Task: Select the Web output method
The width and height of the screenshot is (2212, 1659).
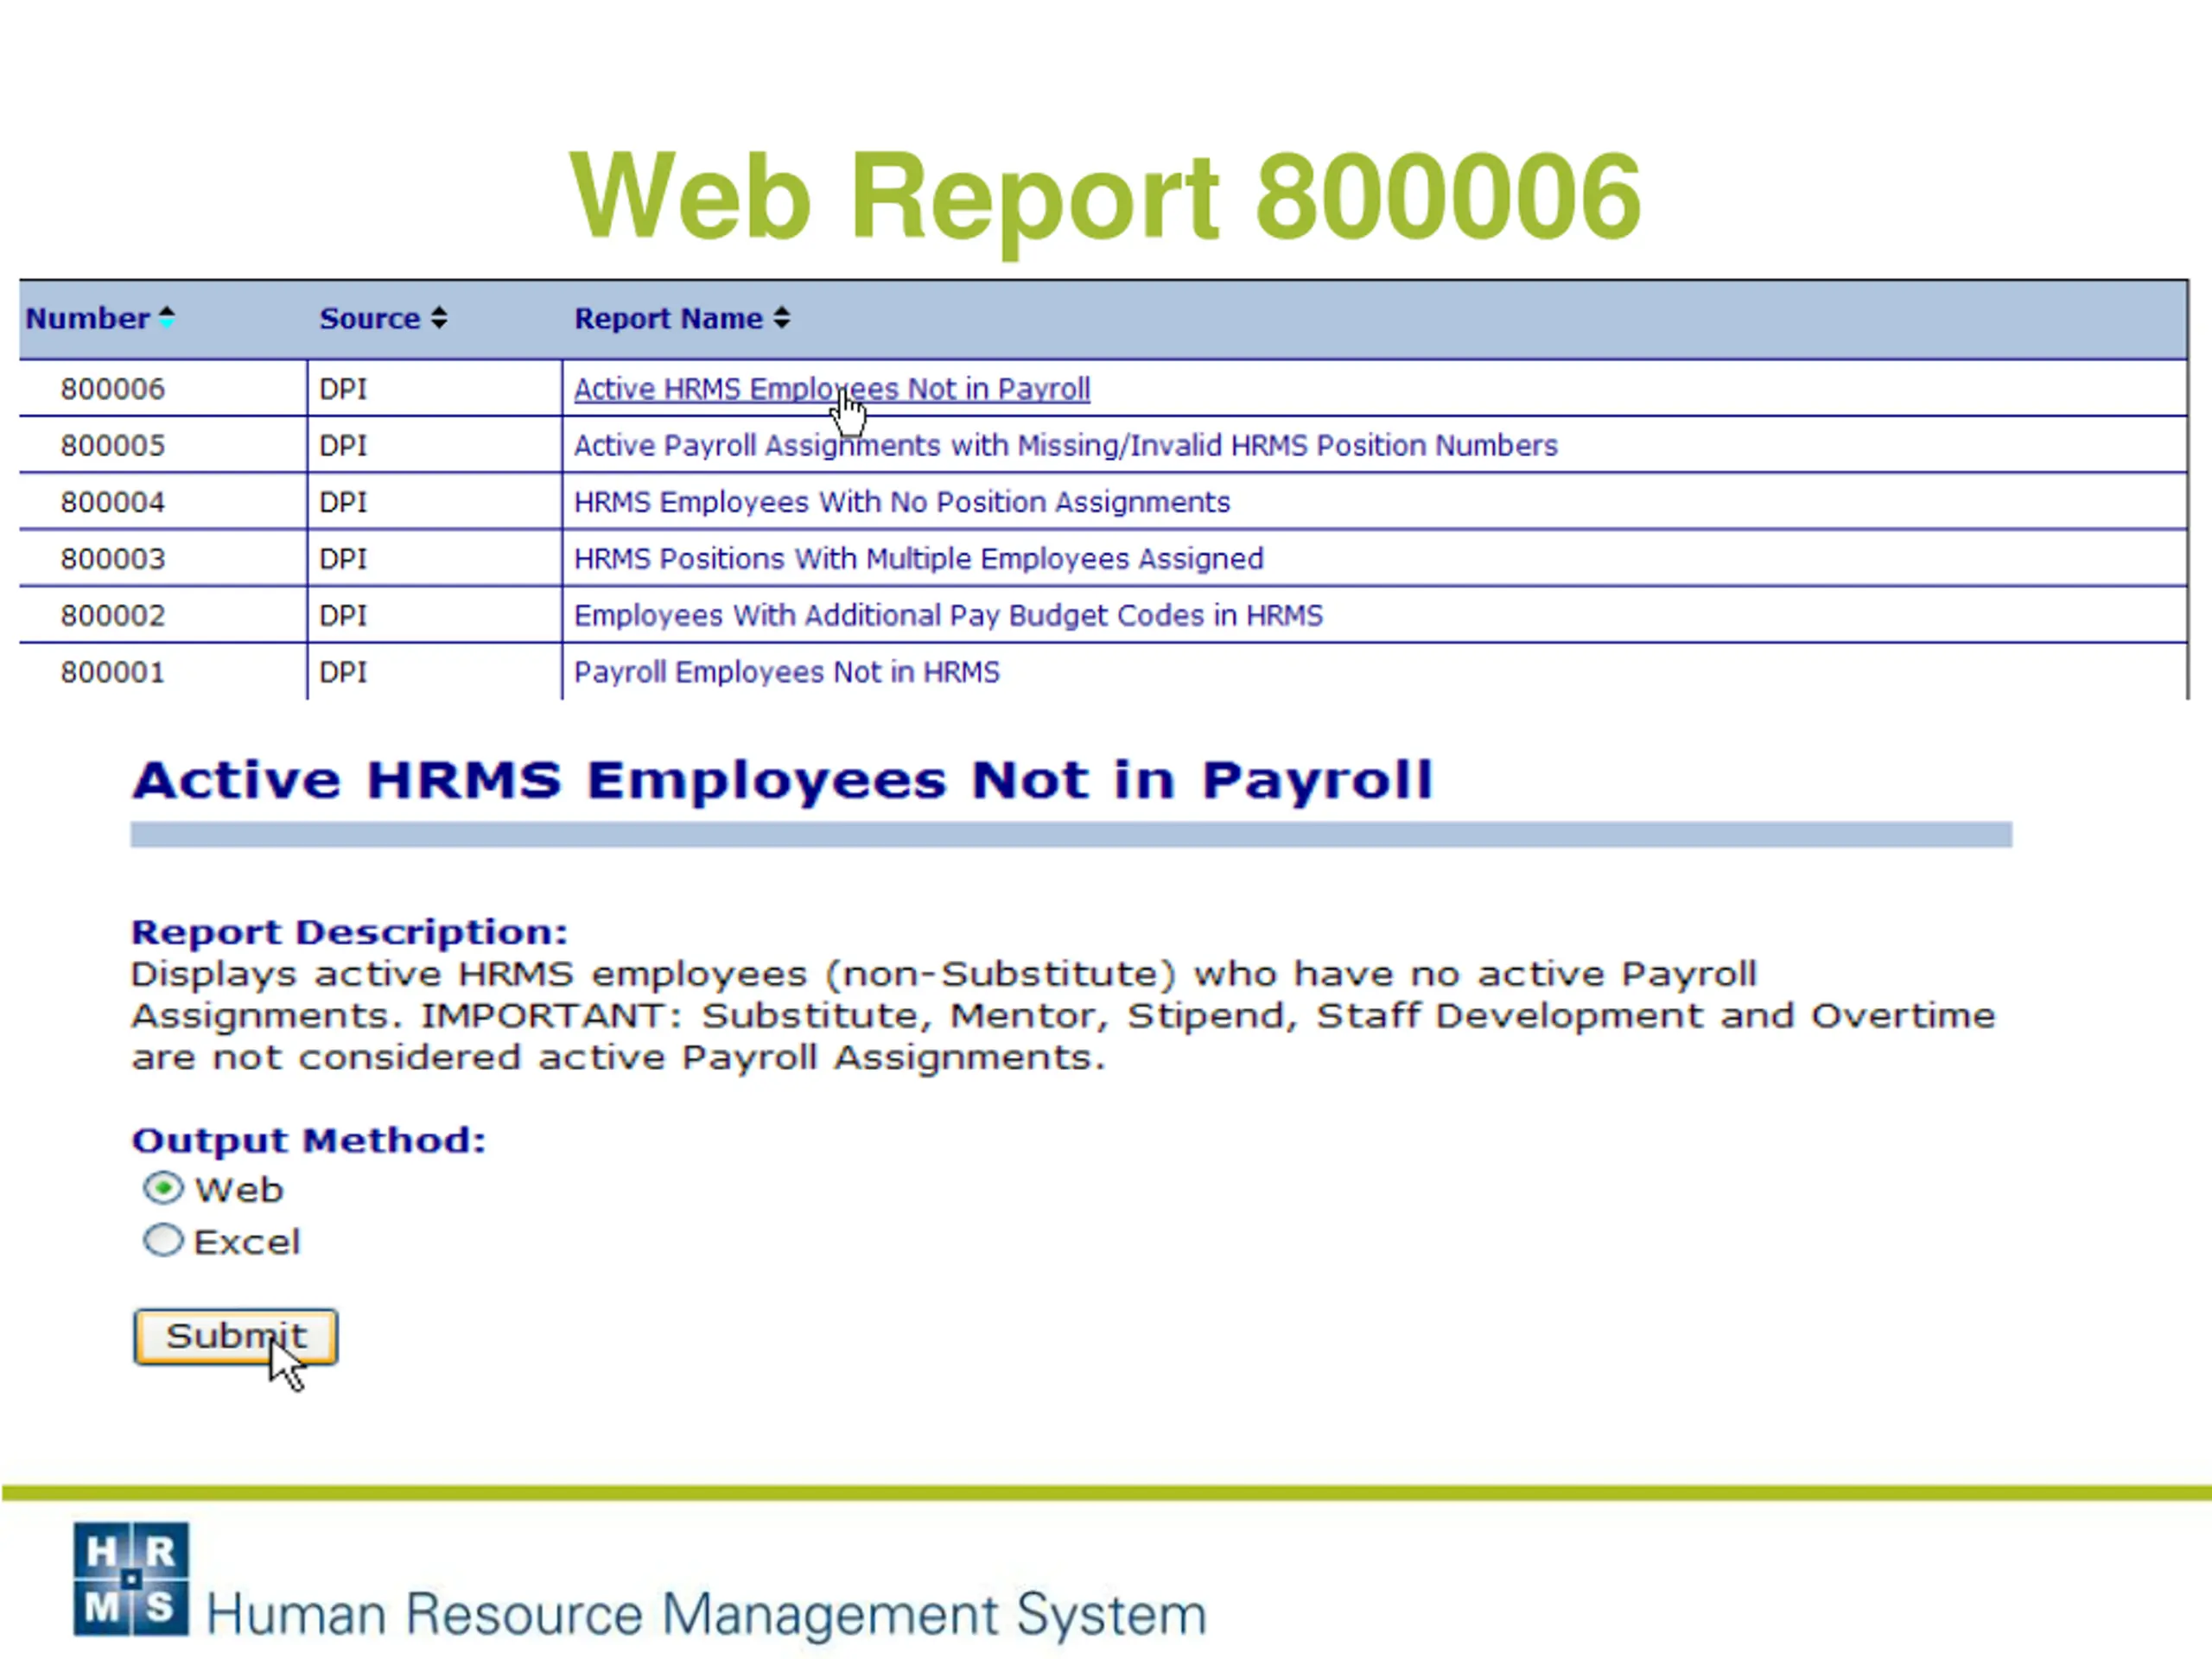Action: [163, 1188]
